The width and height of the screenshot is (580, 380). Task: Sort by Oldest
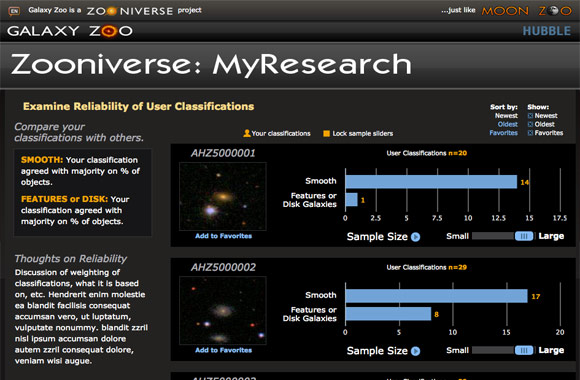pos(508,124)
